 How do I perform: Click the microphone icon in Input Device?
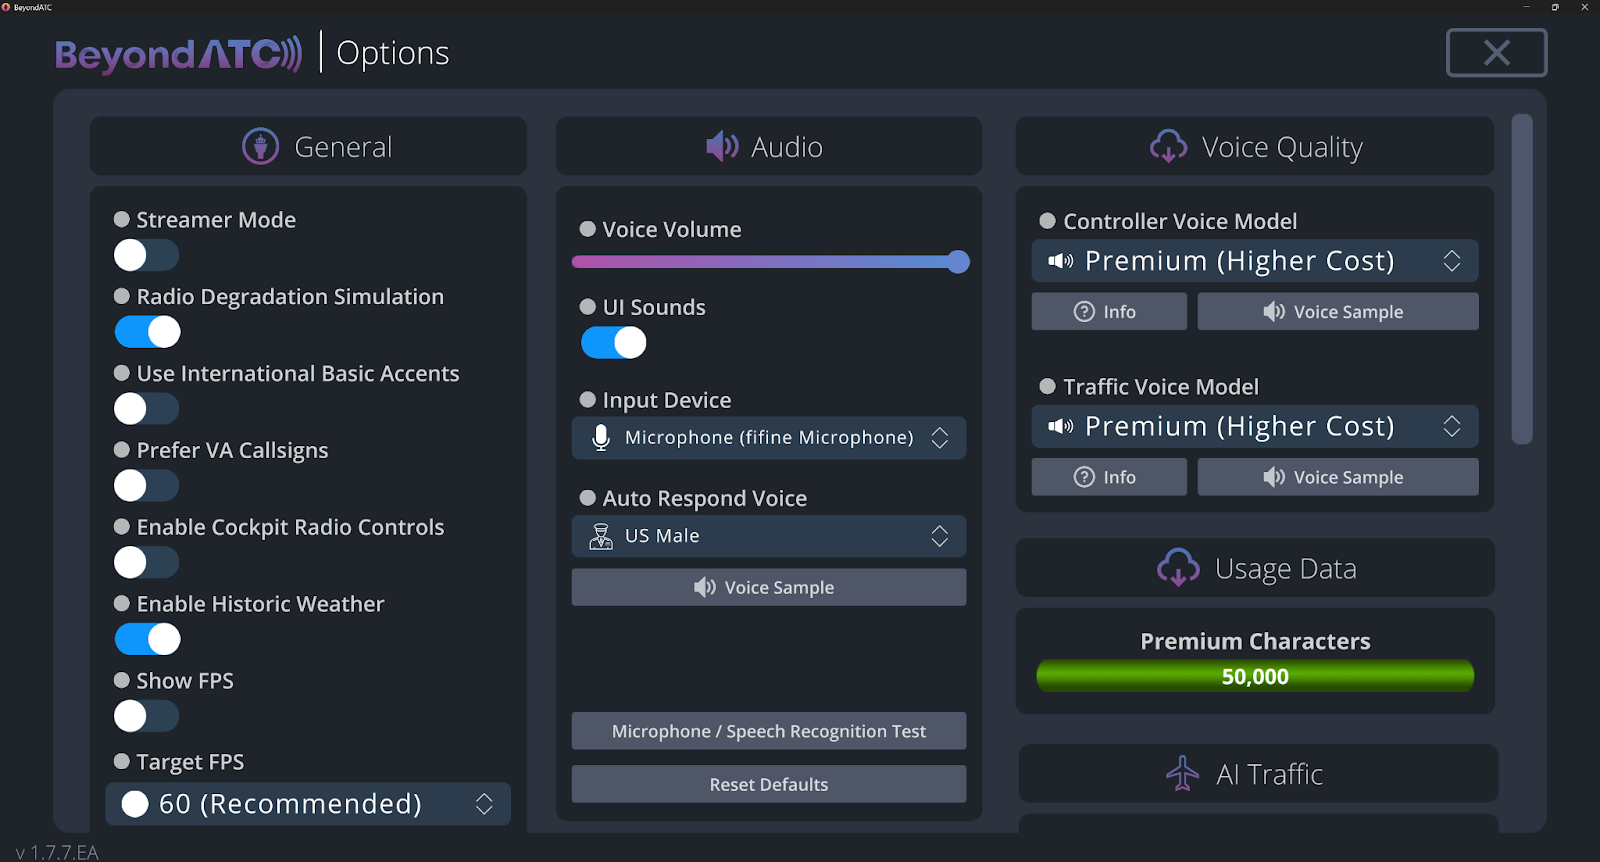pos(601,438)
